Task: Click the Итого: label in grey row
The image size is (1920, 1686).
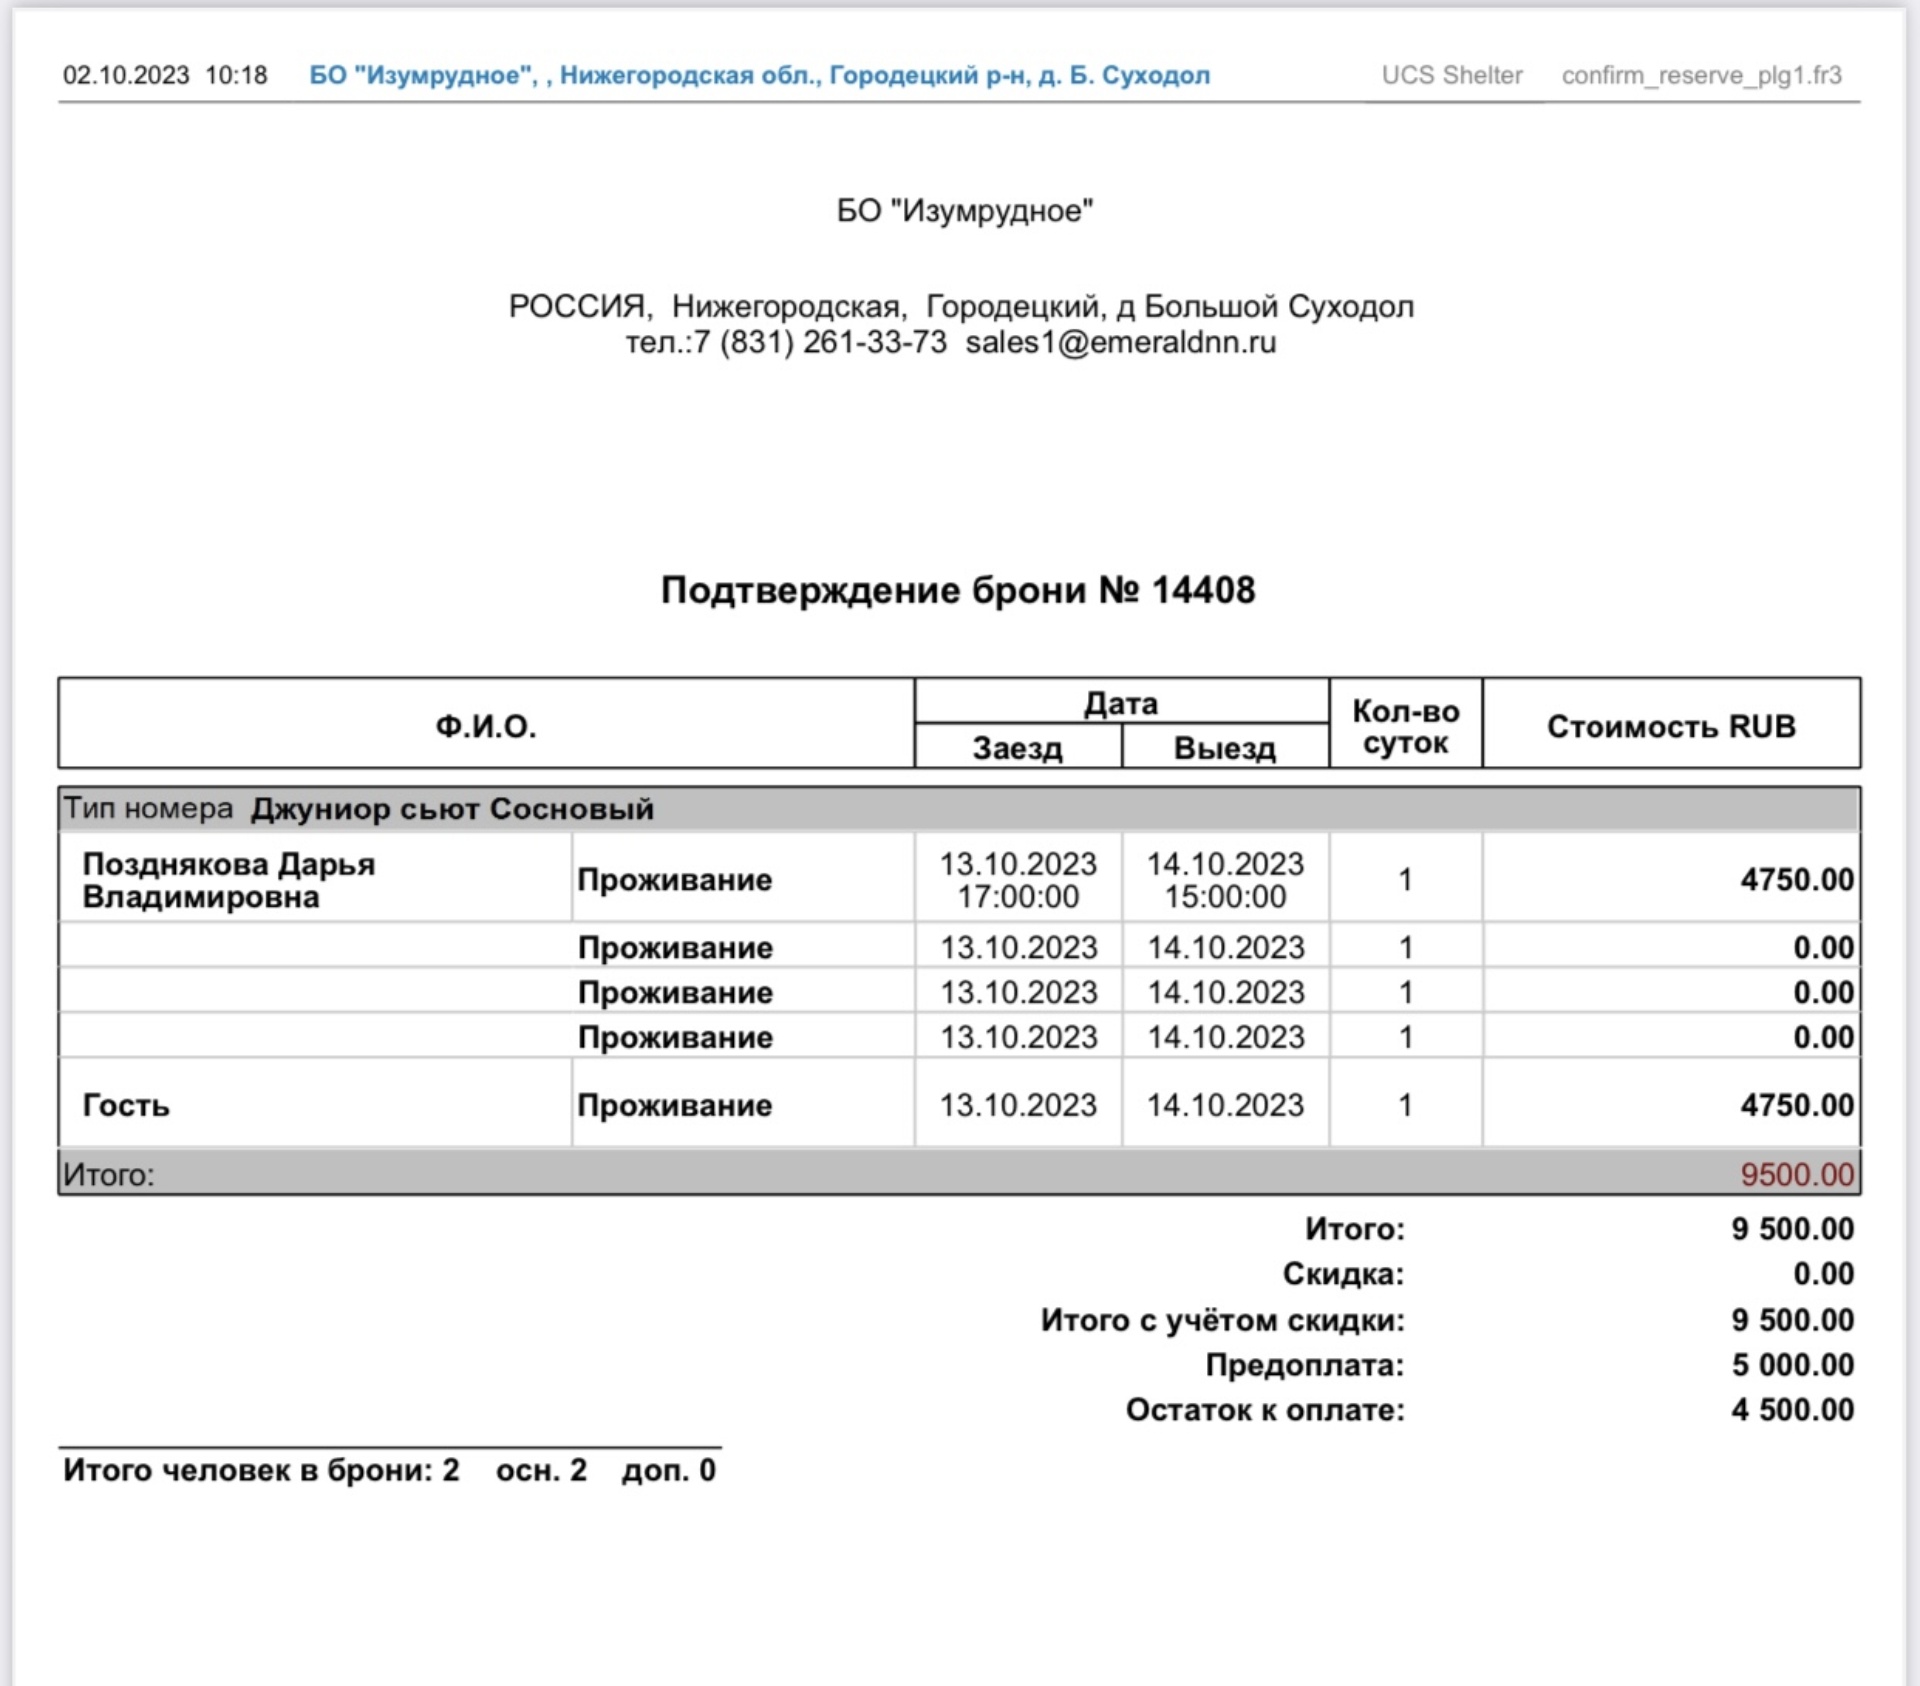Action: point(109,1174)
